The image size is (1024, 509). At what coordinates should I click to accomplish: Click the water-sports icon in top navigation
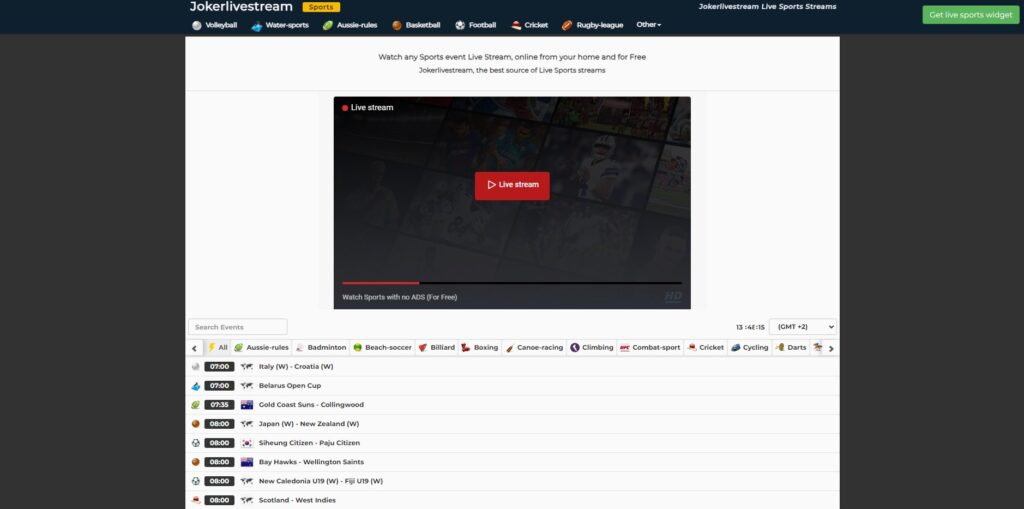(257, 25)
